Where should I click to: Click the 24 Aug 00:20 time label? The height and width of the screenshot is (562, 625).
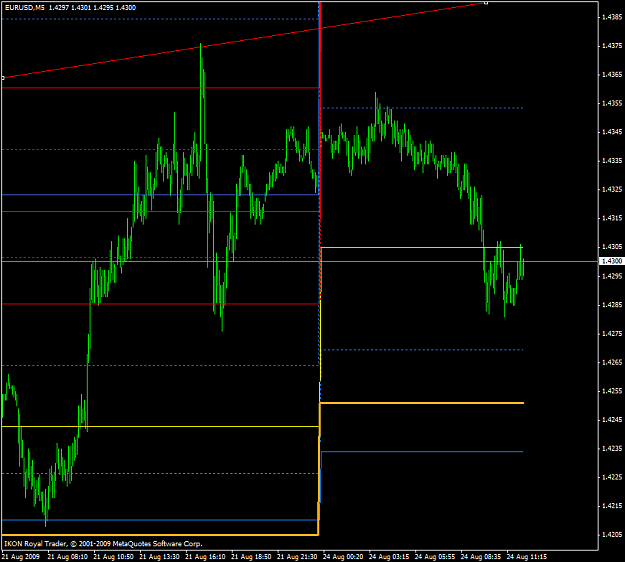coord(343,556)
